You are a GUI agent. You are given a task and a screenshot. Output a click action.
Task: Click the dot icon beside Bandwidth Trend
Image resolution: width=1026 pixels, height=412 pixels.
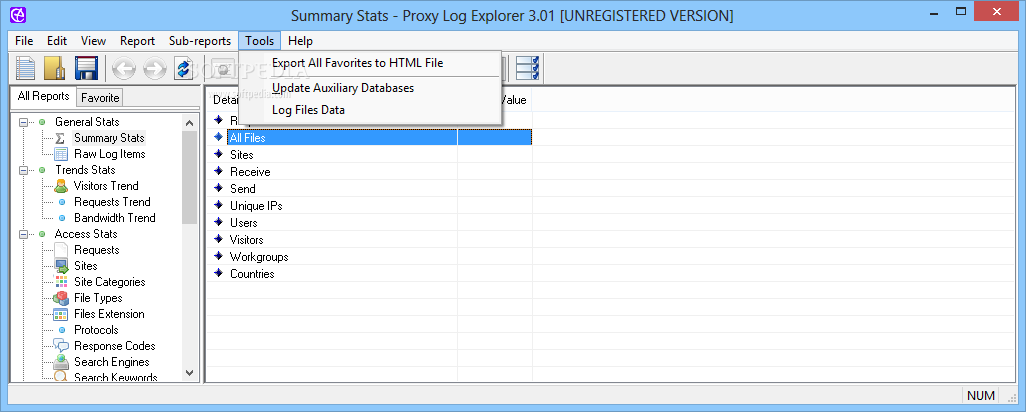pos(62,218)
